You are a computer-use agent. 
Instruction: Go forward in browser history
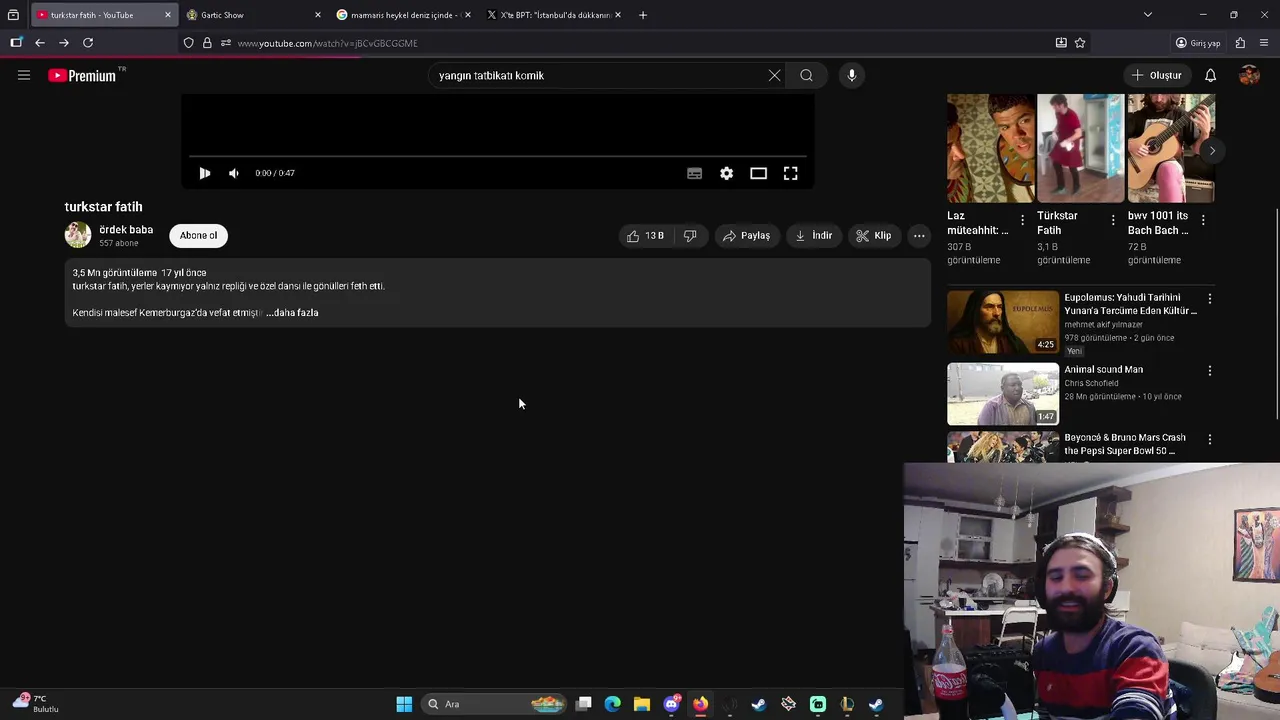(x=64, y=43)
